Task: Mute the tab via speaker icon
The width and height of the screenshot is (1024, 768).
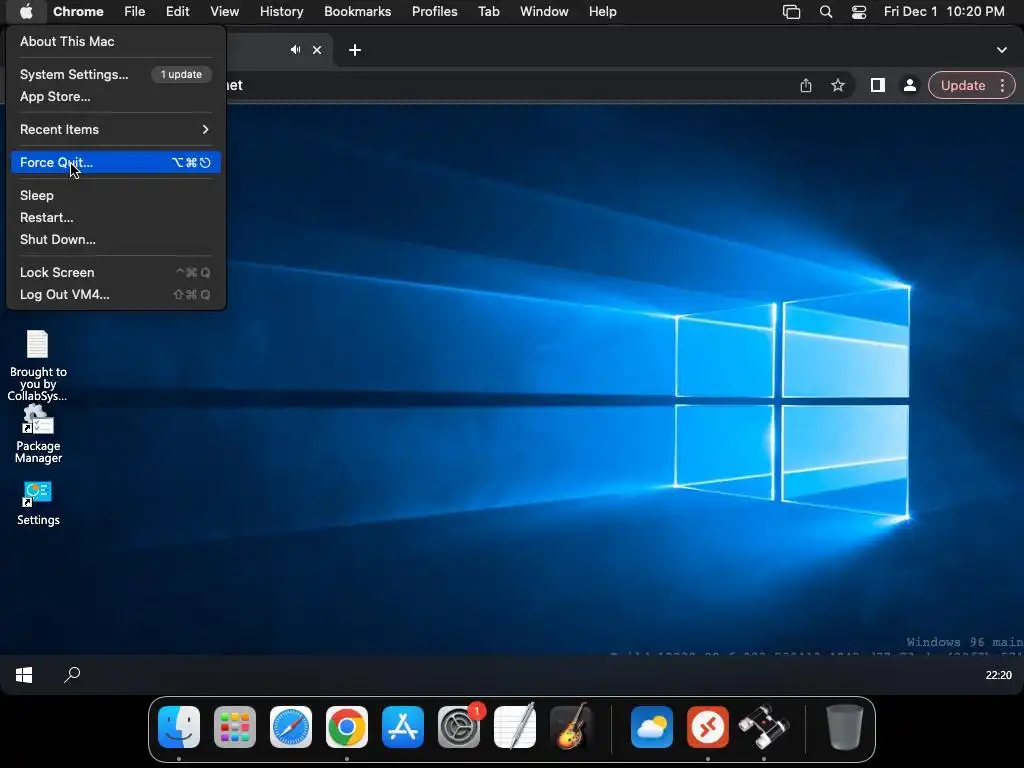Action: tap(296, 50)
